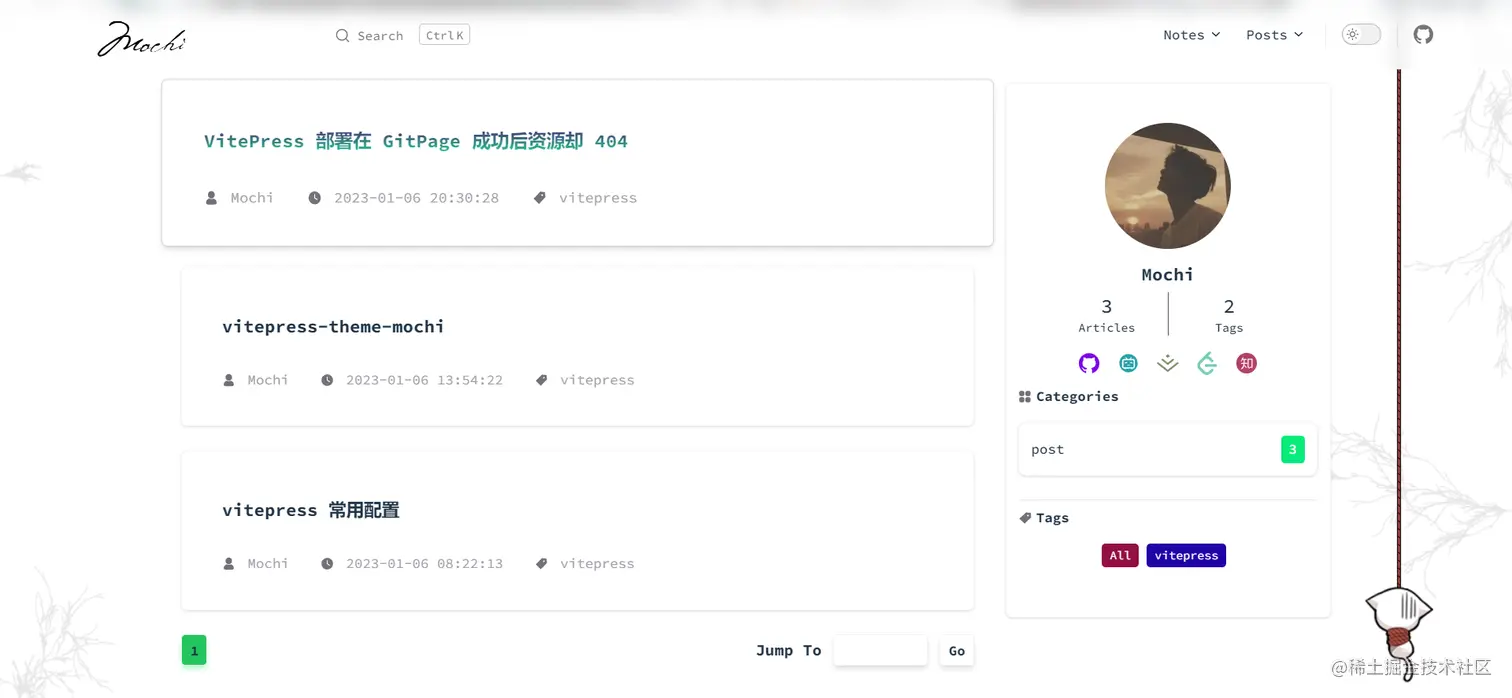Open the post about GitPage 404 resources
1512x698 pixels.
pos(416,141)
